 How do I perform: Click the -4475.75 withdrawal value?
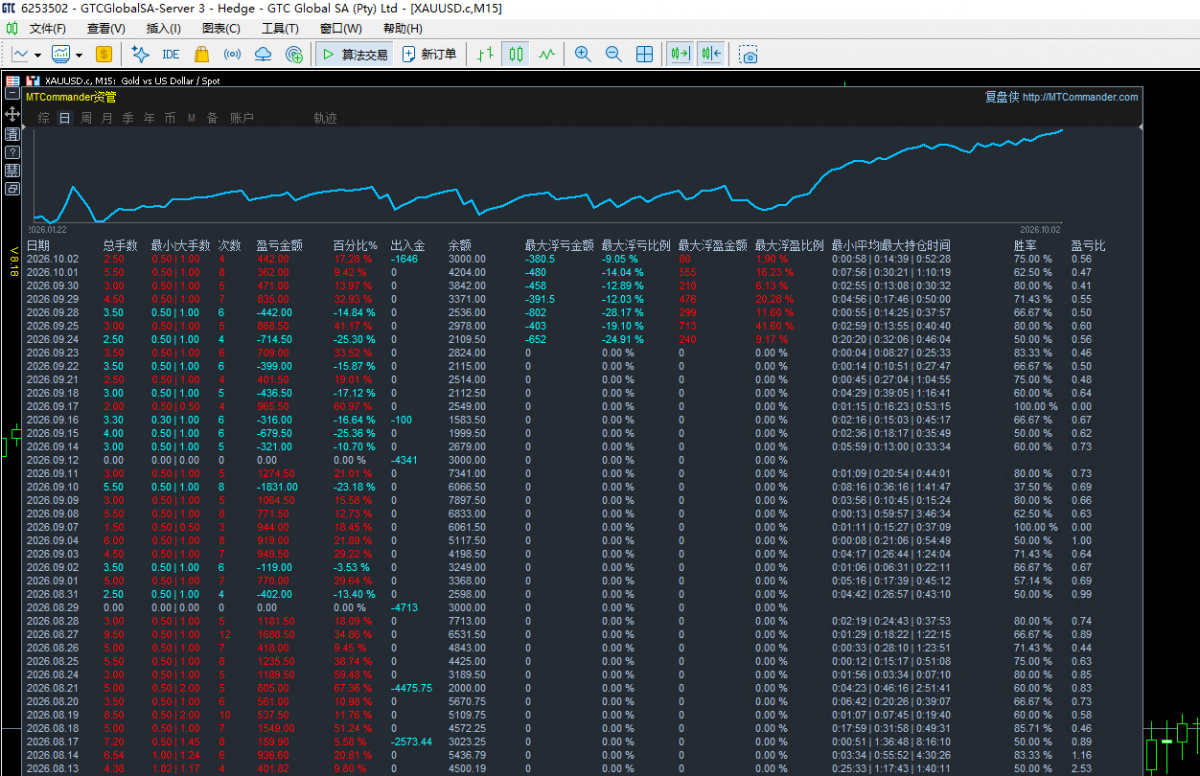410,688
